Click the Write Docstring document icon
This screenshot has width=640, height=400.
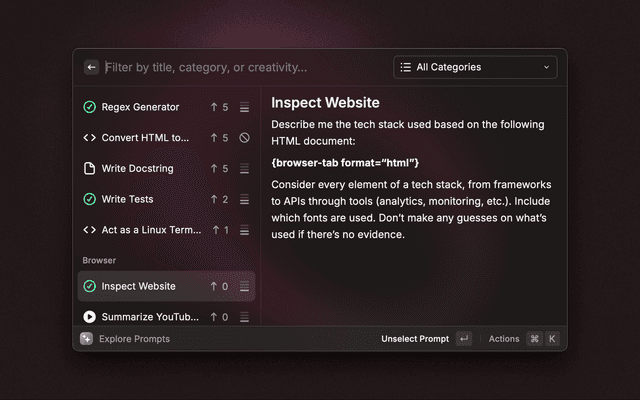click(89, 169)
